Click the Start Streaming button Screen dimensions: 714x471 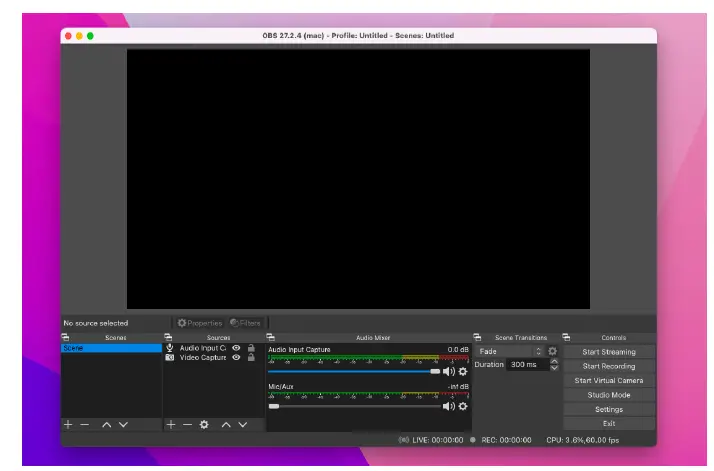click(608, 352)
